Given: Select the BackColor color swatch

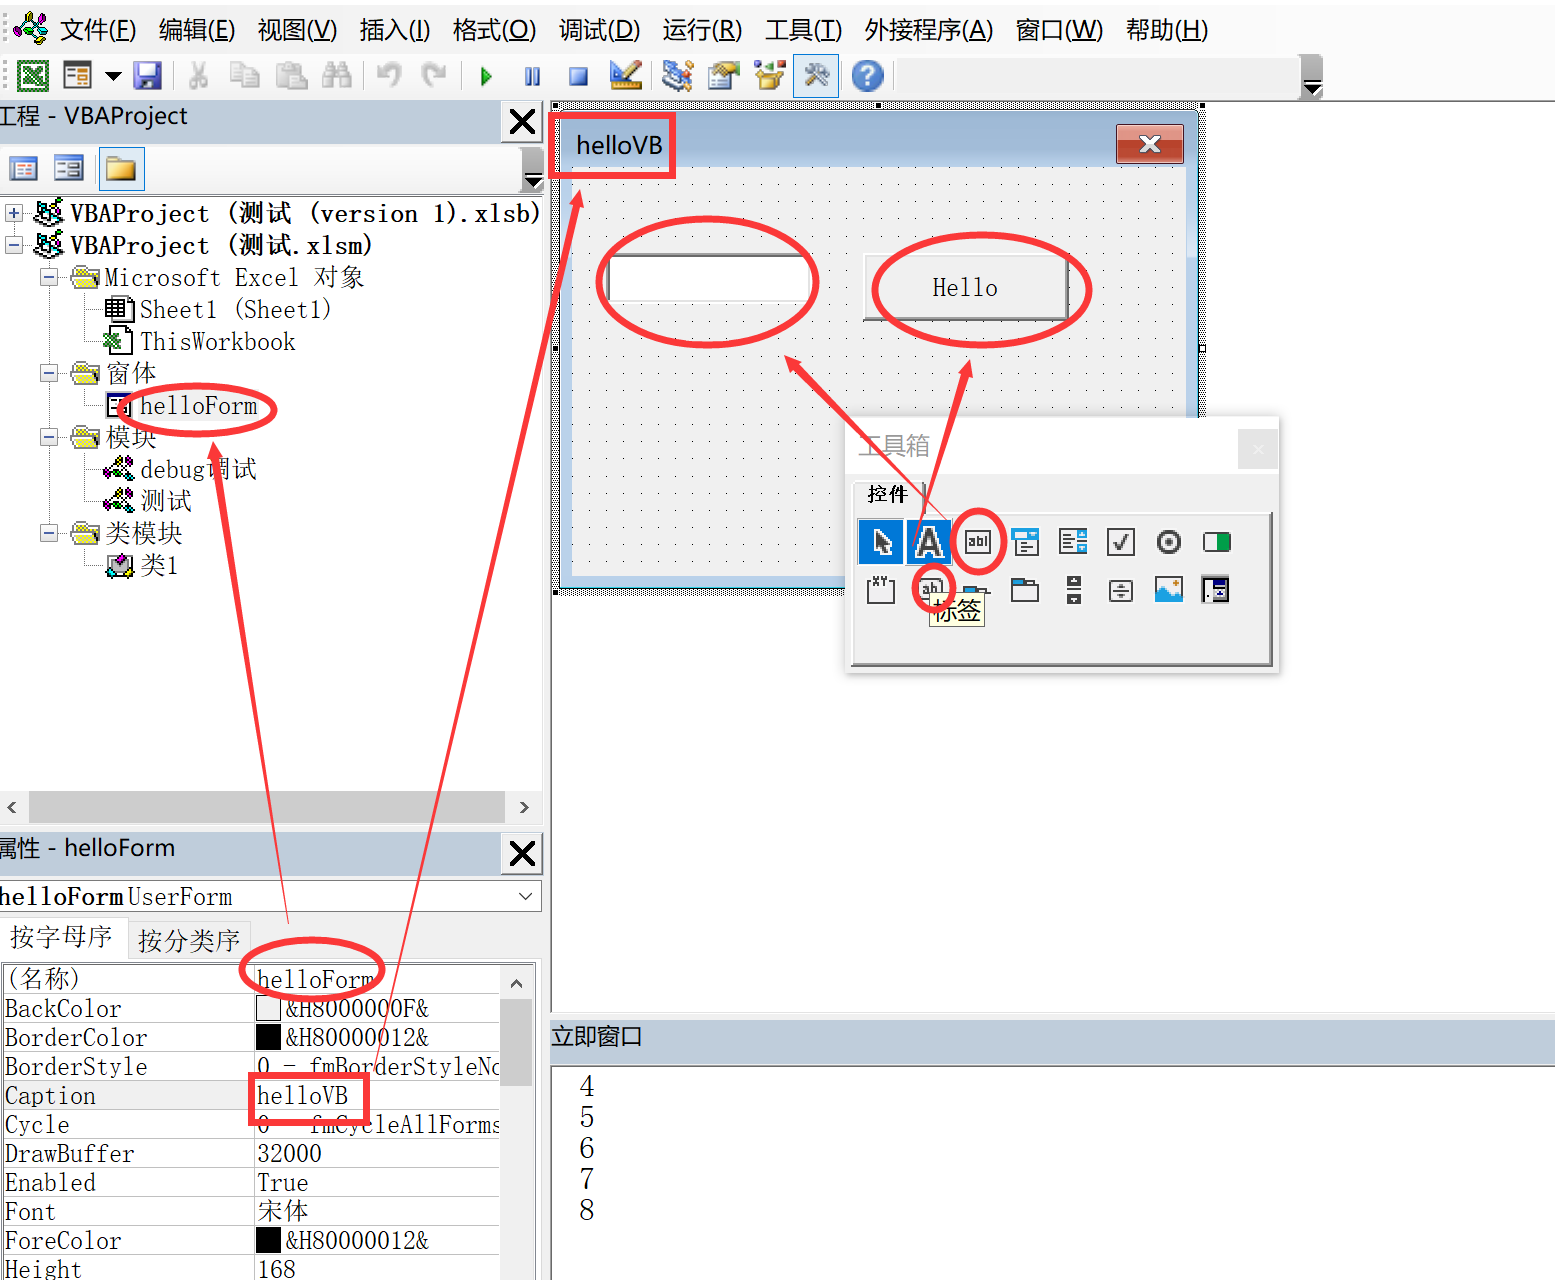Looking at the screenshot, I should click(267, 1008).
